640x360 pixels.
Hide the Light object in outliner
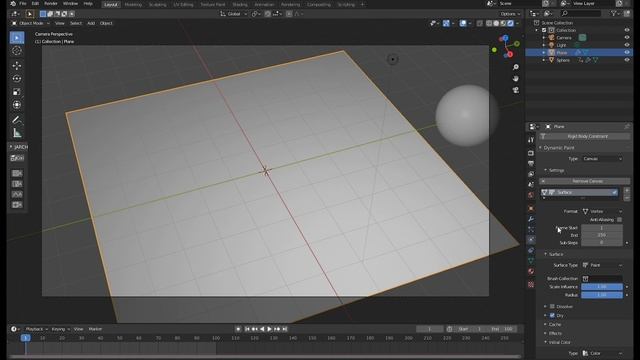[x=627, y=45]
